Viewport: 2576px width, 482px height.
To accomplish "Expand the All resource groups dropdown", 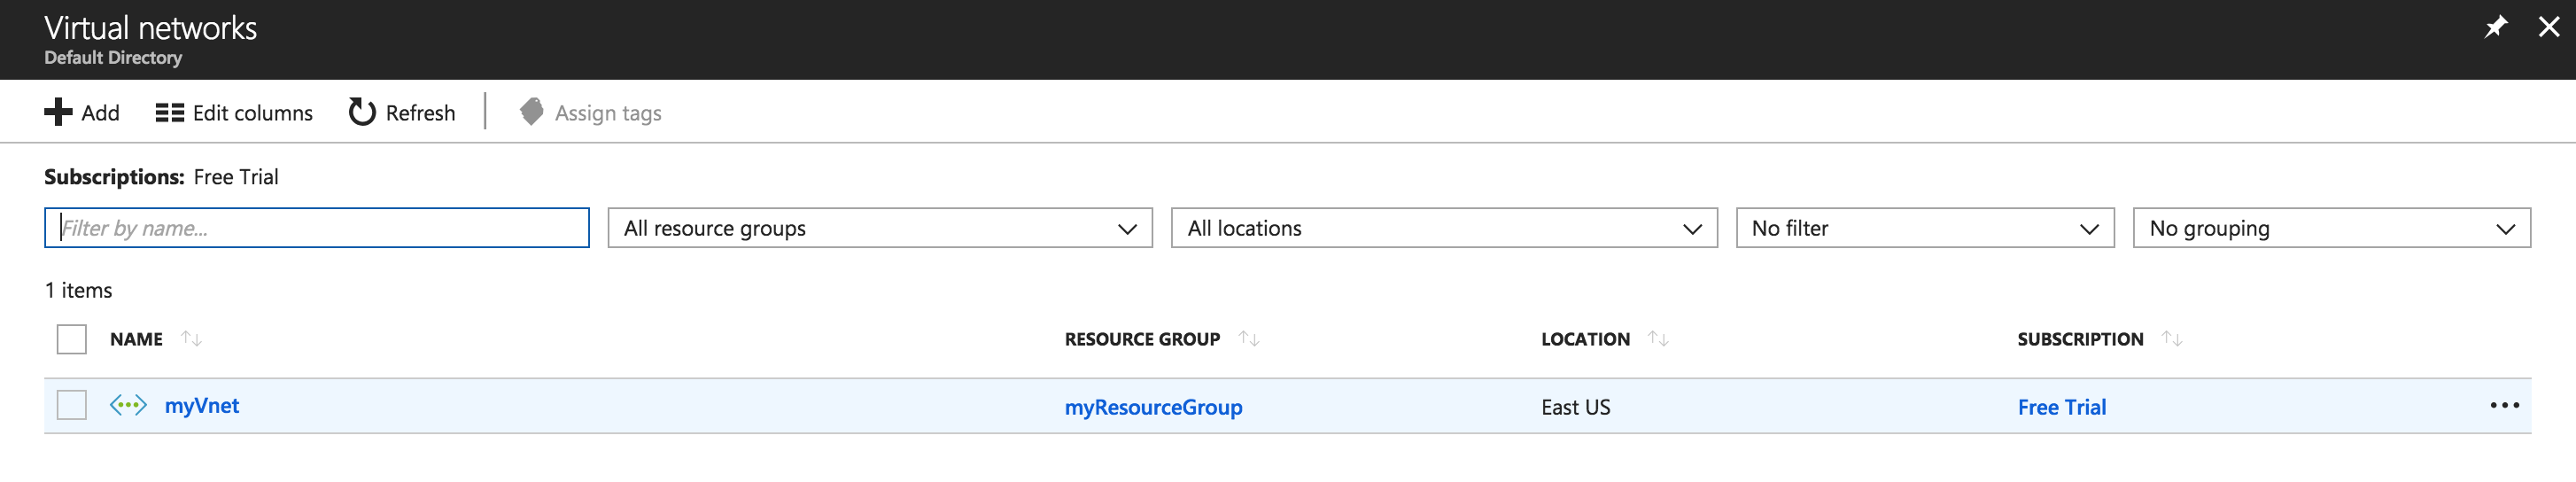I will [x=880, y=228].
